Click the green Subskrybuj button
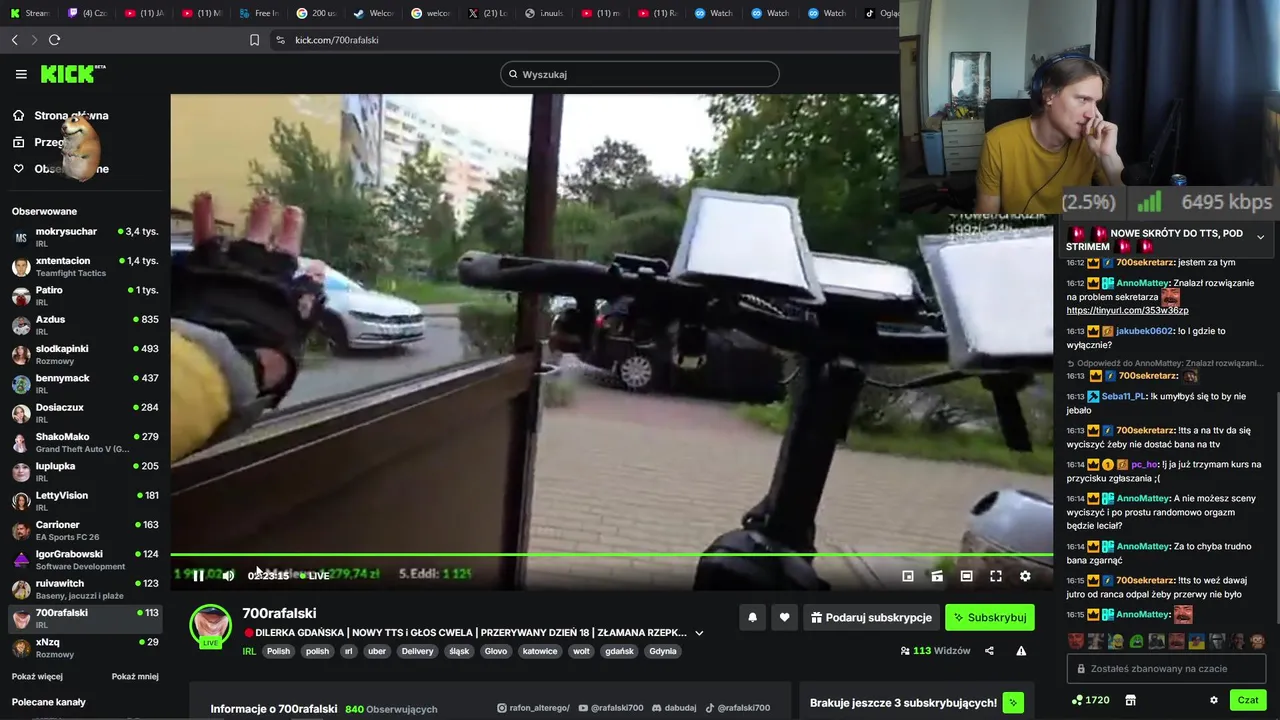 coord(990,618)
